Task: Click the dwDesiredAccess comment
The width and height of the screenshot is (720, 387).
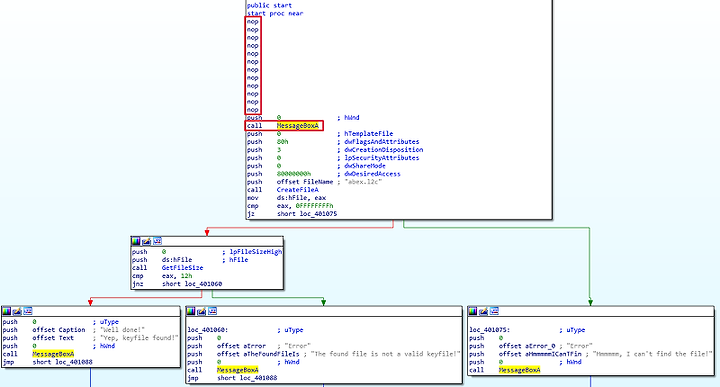Action: 372,174
